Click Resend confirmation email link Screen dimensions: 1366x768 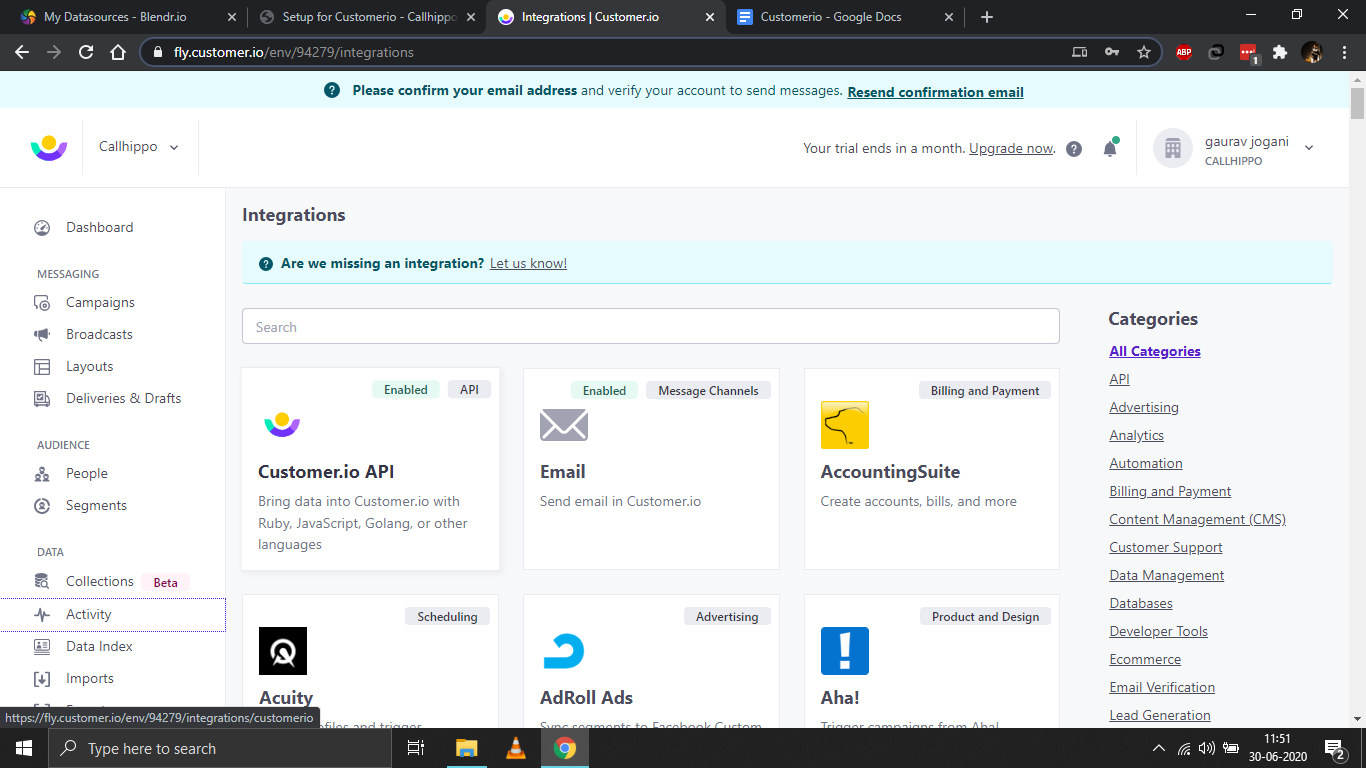935,92
